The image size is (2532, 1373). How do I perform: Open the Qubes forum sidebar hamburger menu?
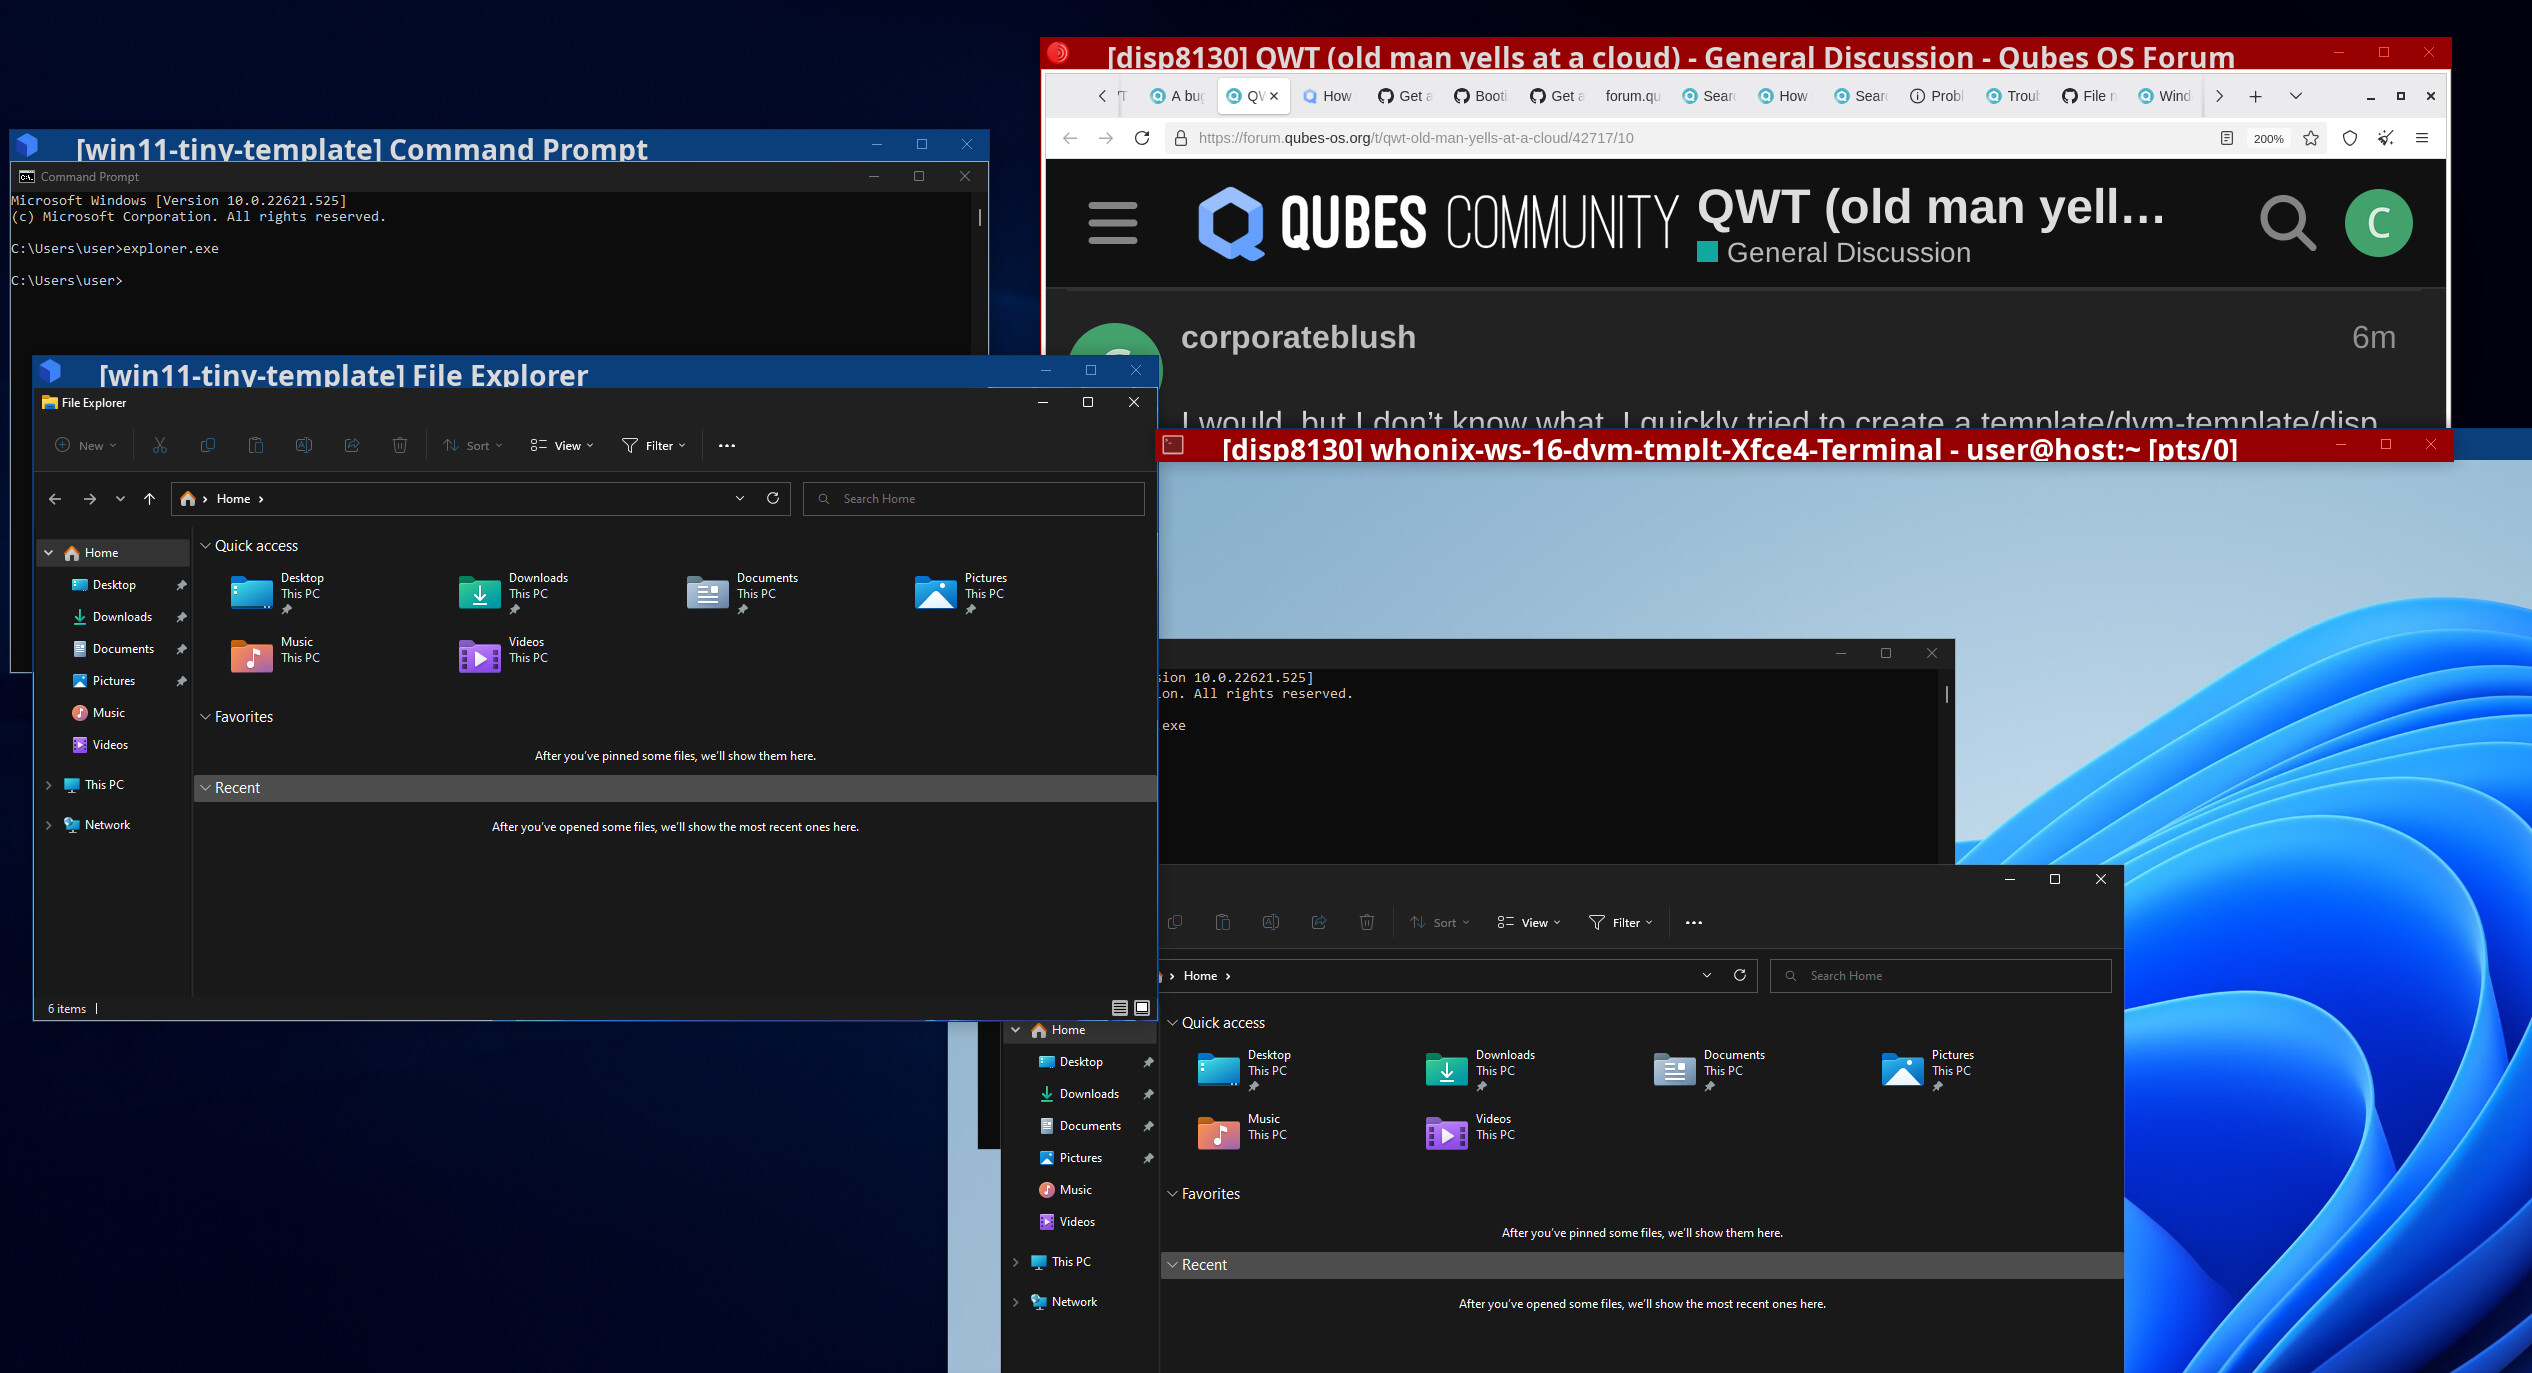point(1113,223)
